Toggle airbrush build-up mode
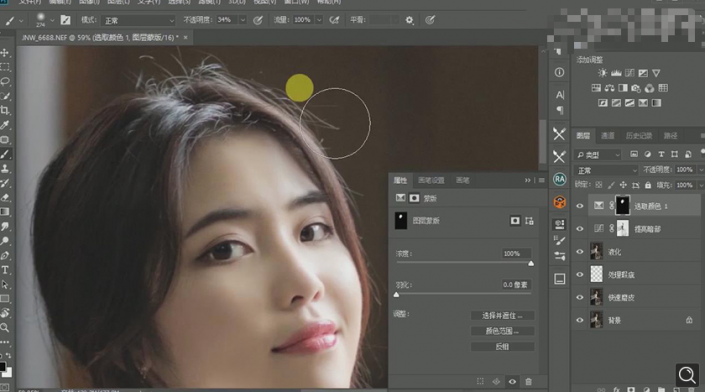This screenshot has width=705, height=392. coord(334,20)
